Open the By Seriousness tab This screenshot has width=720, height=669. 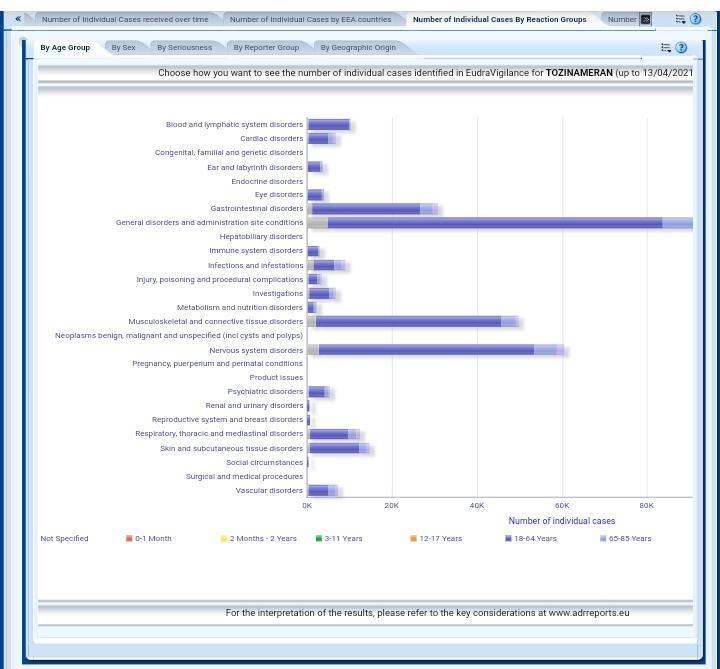(x=184, y=47)
